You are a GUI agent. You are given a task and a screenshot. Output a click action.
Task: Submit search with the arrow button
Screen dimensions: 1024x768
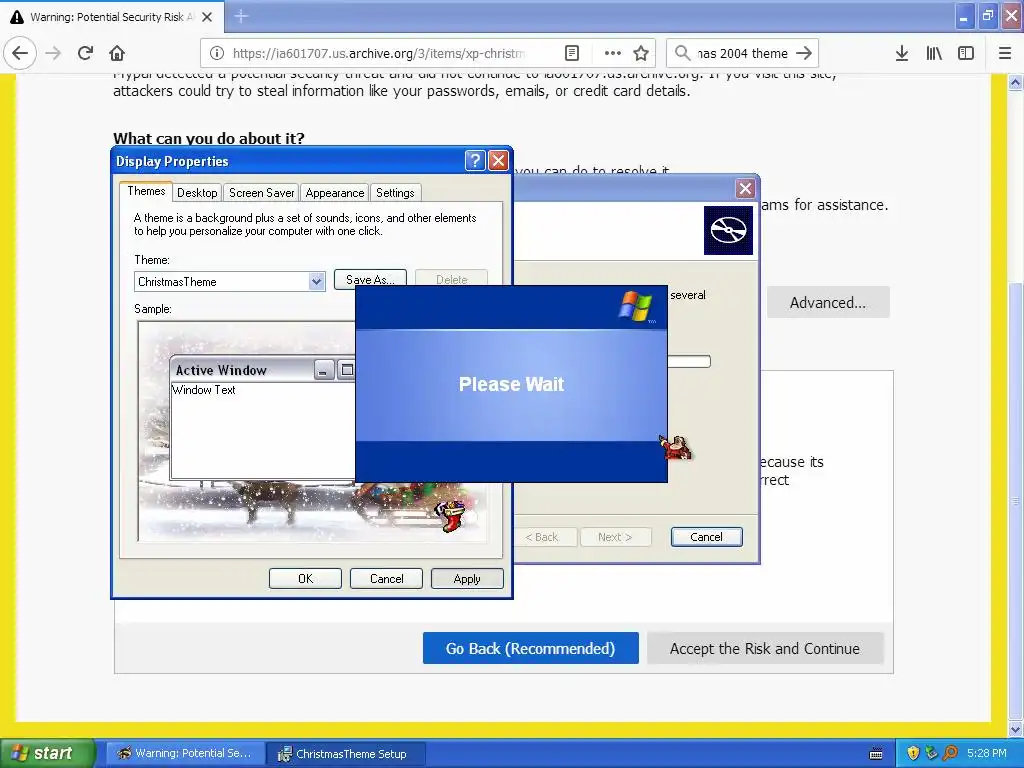pos(804,53)
